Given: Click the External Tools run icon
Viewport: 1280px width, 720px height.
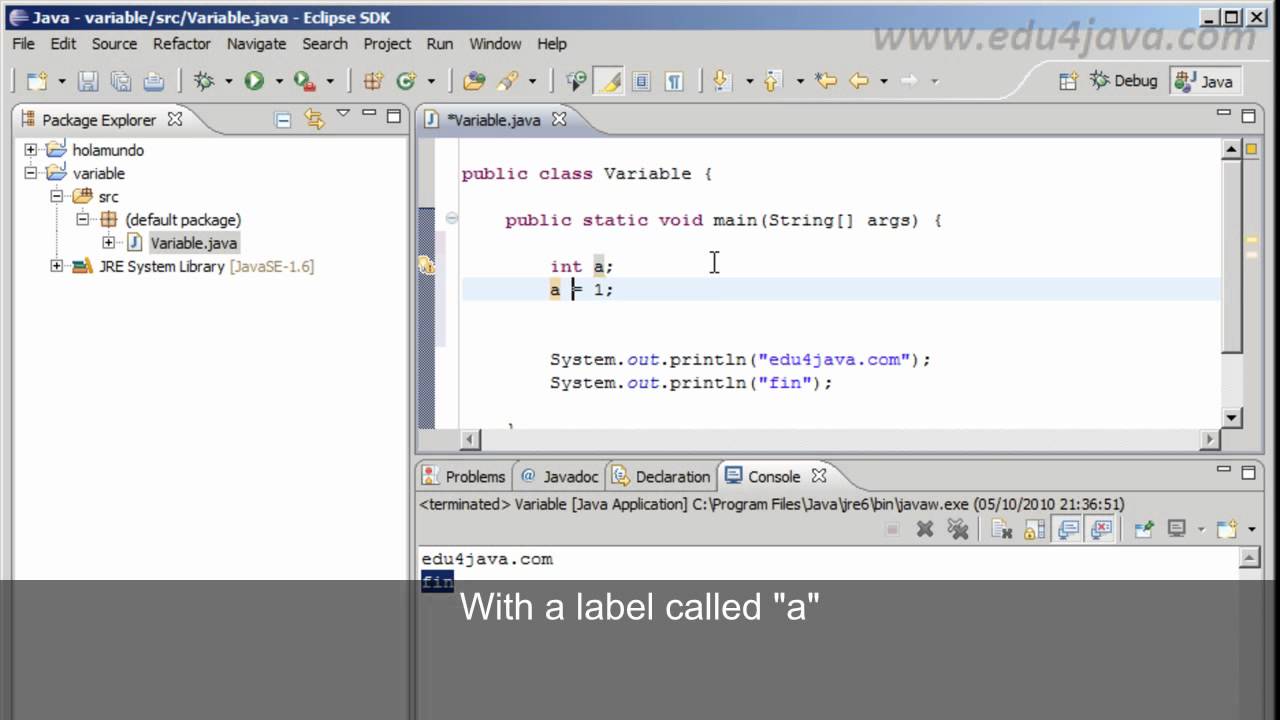Looking at the screenshot, I should click(x=305, y=81).
